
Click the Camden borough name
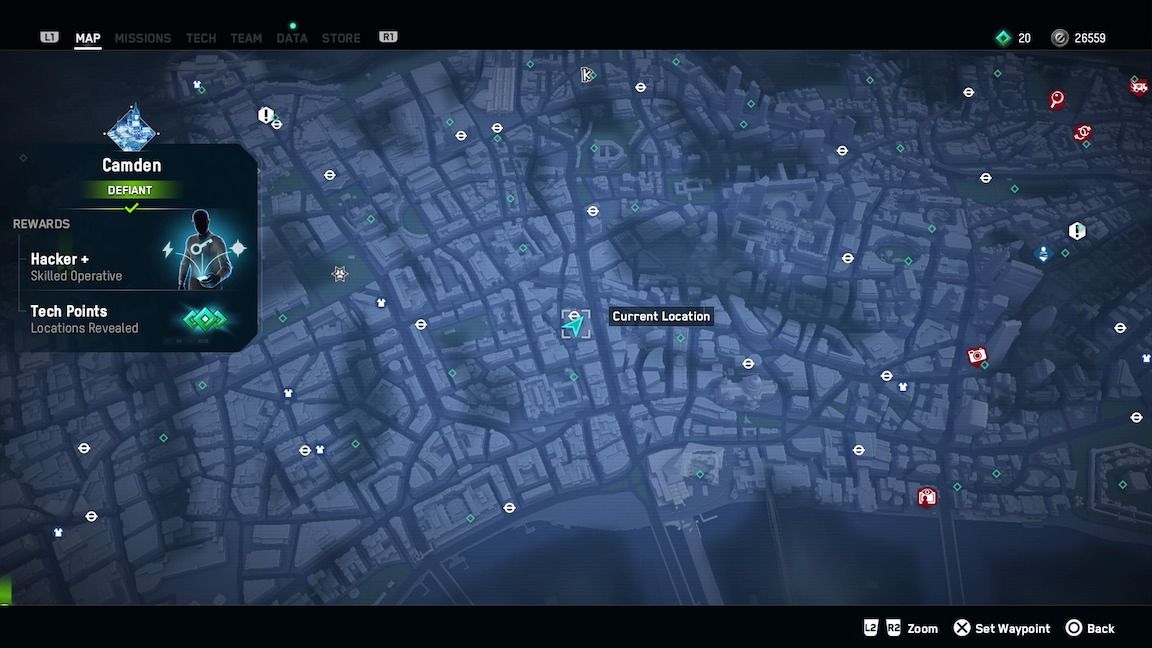click(132, 165)
